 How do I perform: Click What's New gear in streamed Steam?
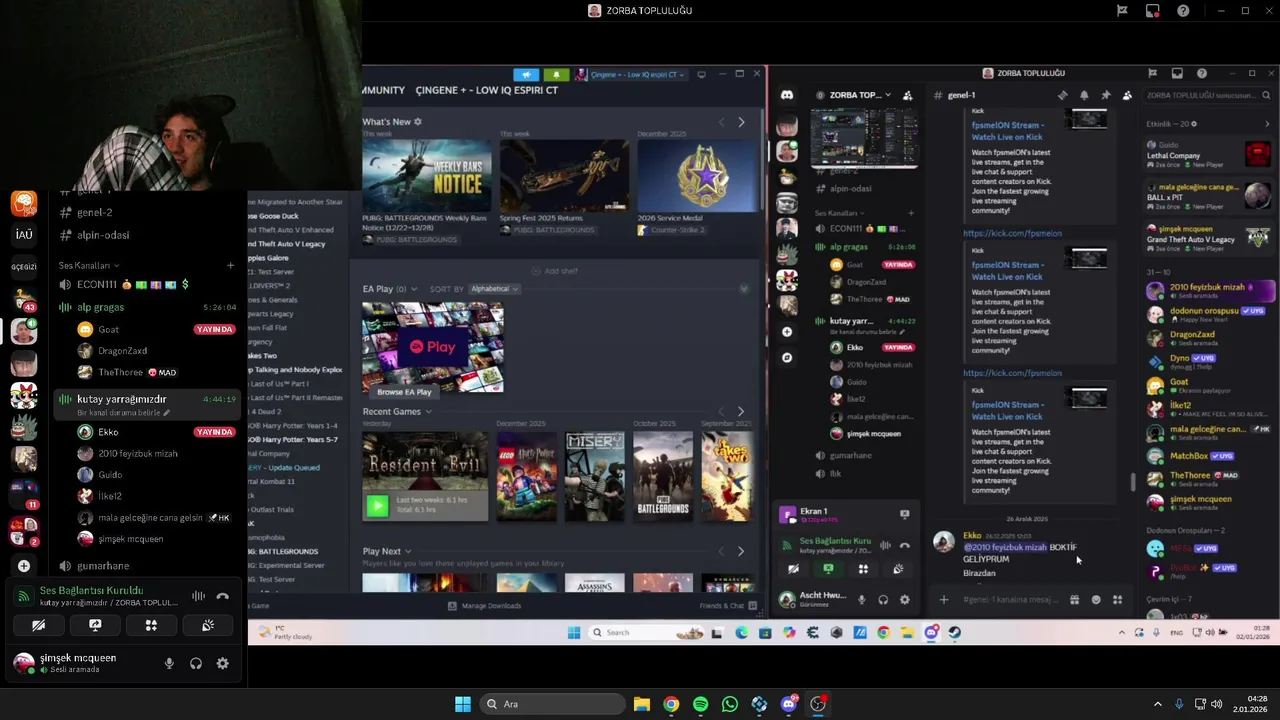pos(417,122)
